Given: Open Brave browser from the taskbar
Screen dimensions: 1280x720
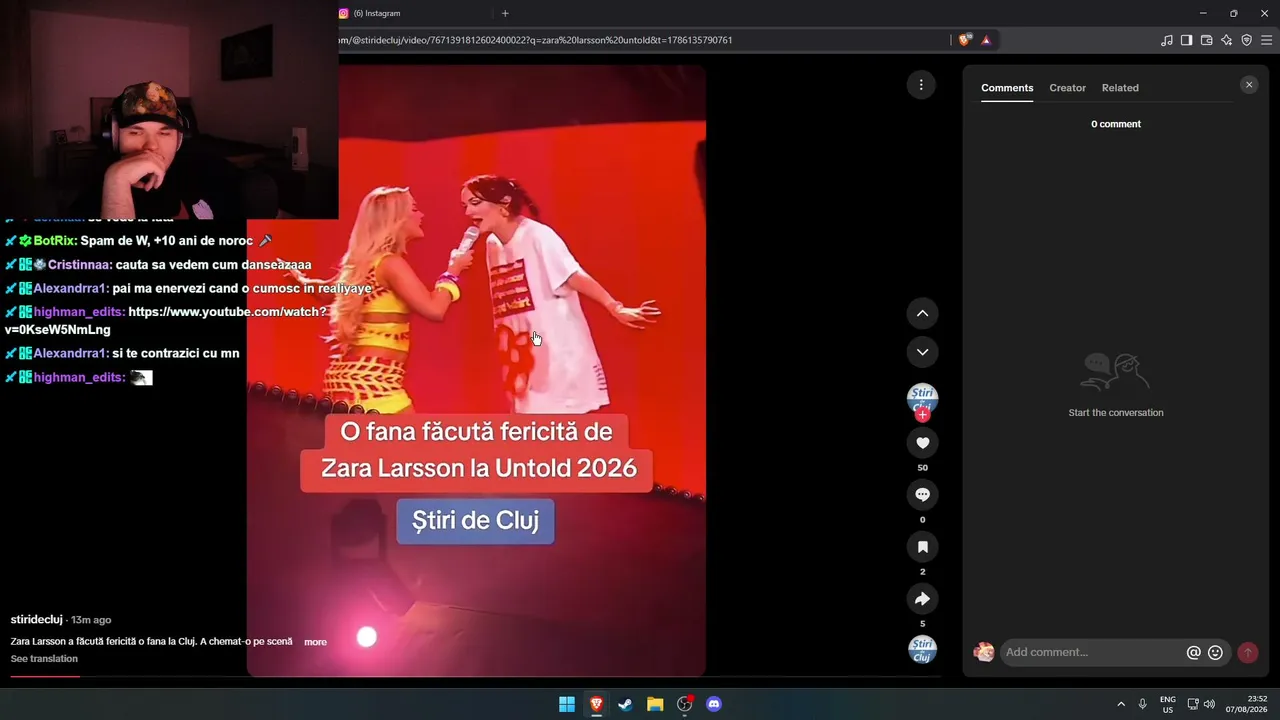Looking at the screenshot, I should (x=596, y=704).
